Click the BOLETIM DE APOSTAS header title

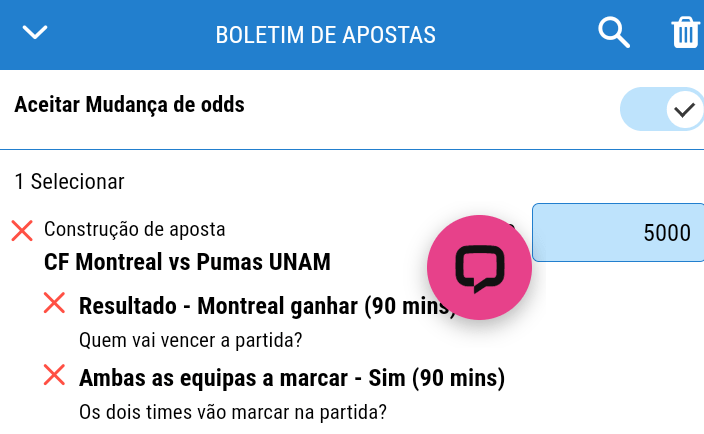pos(325,35)
